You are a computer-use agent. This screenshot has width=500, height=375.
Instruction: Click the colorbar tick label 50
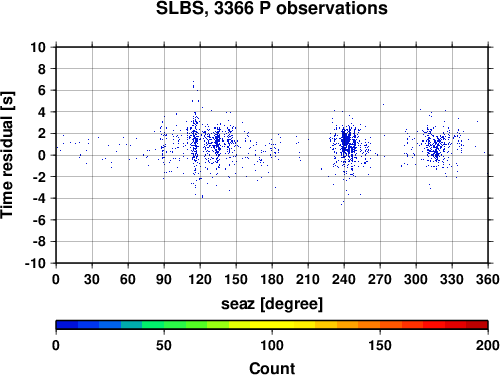[164, 345]
